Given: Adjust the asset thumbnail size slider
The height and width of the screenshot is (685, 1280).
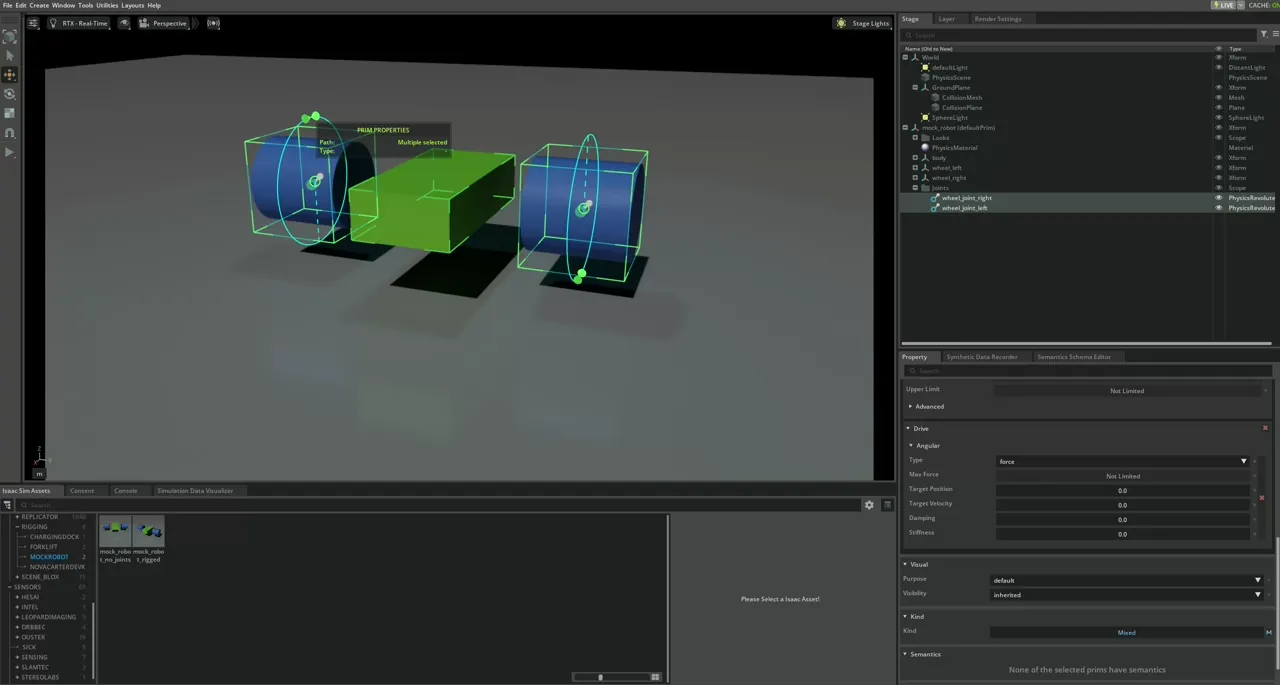Looking at the screenshot, I should [x=600, y=677].
